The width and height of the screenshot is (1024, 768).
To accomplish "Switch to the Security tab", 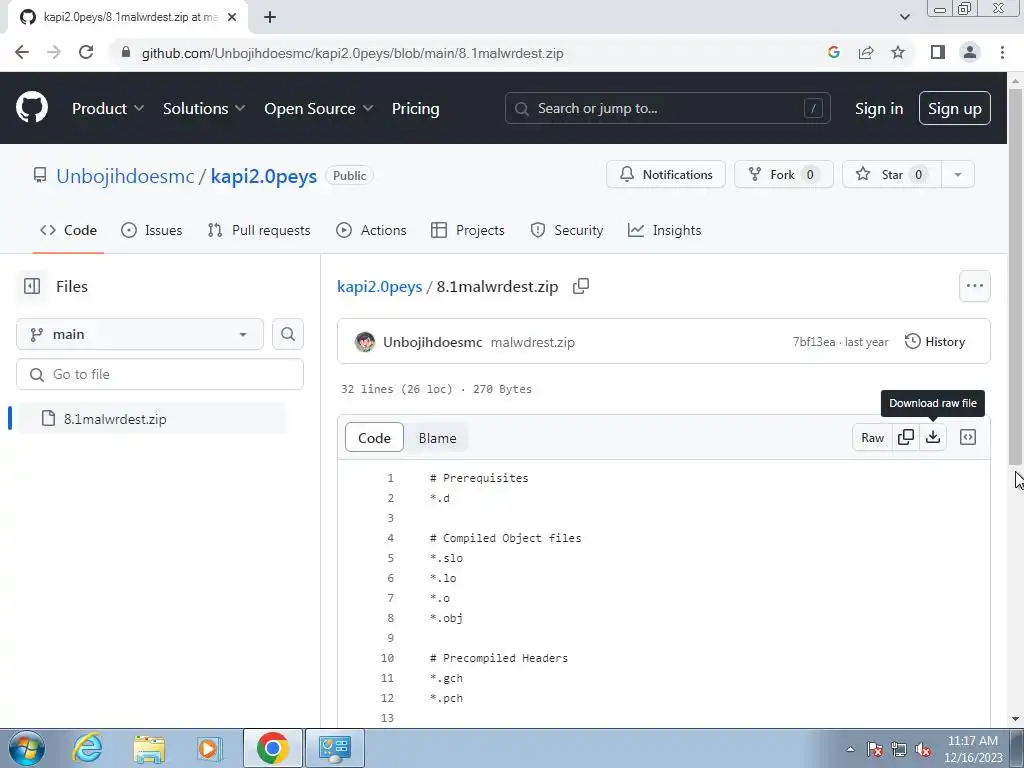I will pyautogui.click(x=567, y=231).
